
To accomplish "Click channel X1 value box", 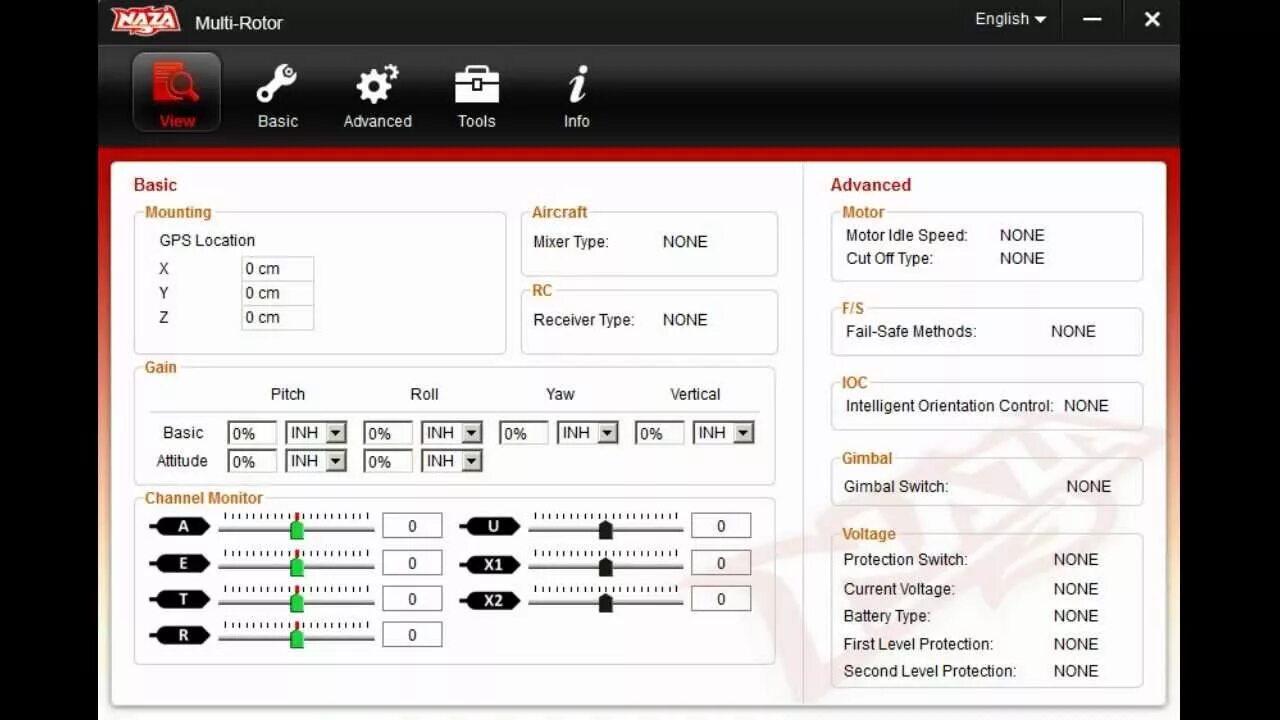I will (721, 564).
